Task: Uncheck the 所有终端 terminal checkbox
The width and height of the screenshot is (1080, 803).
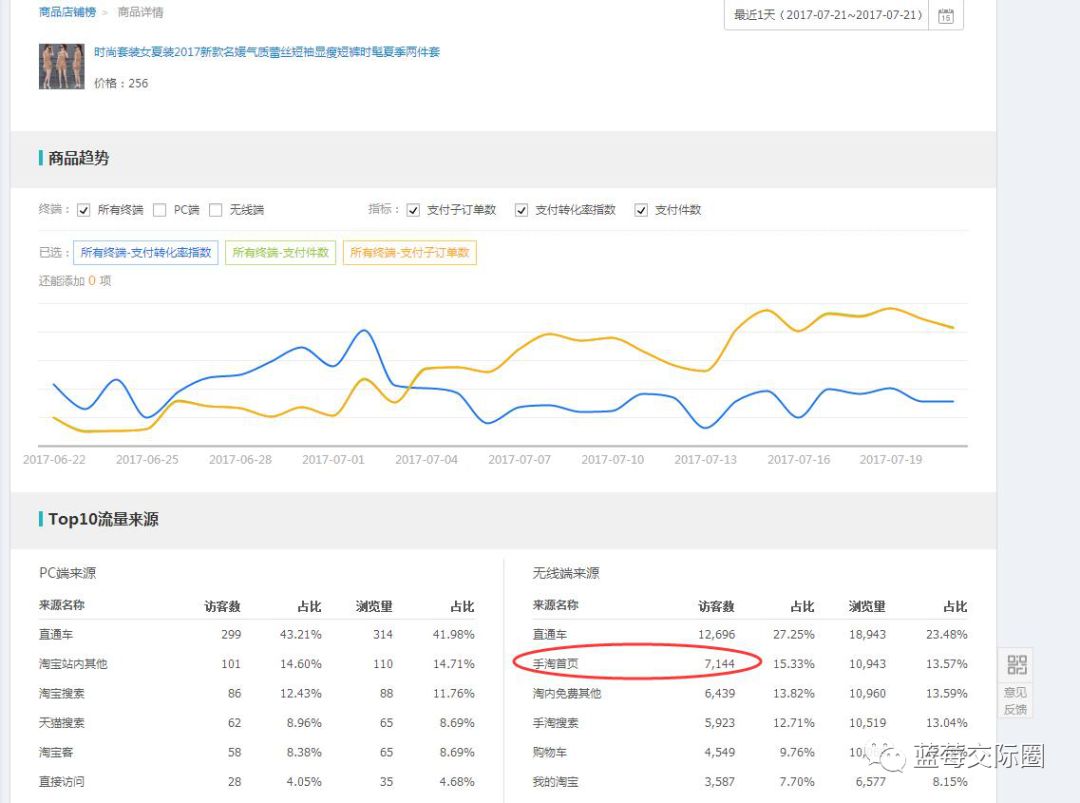Action: (x=84, y=210)
